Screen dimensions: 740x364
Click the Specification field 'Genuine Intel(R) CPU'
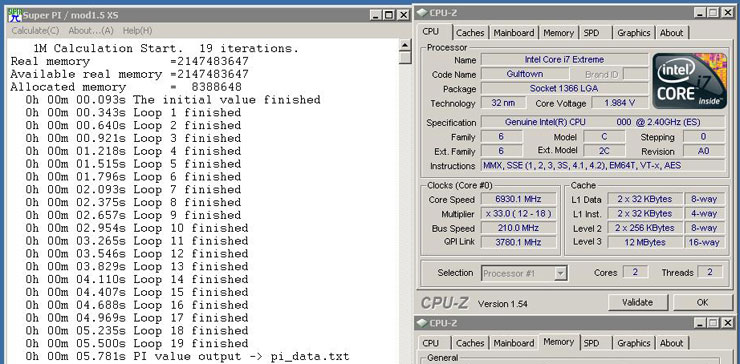pos(603,122)
